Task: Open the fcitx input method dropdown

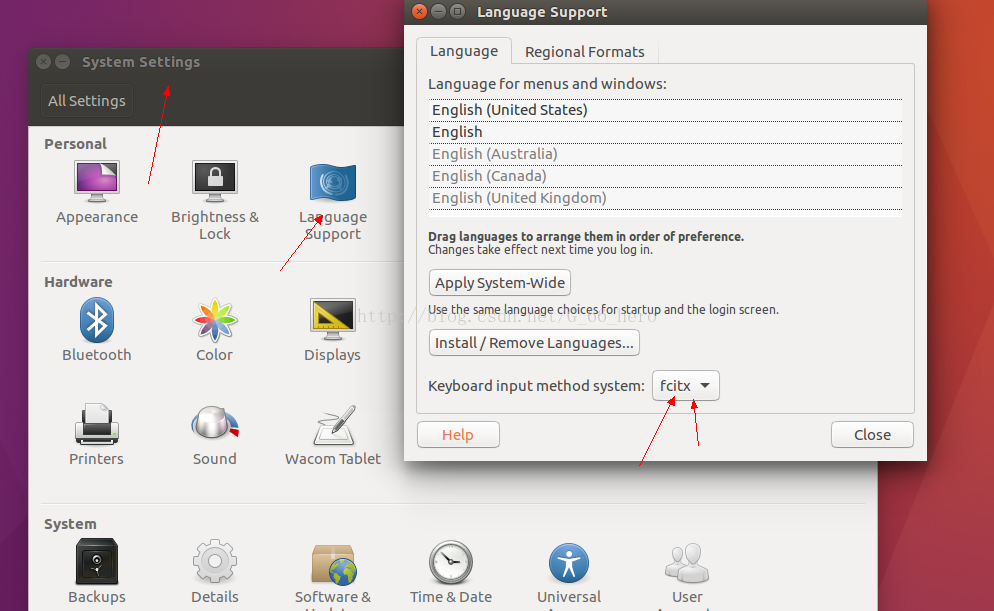Action: pos(685,385)
